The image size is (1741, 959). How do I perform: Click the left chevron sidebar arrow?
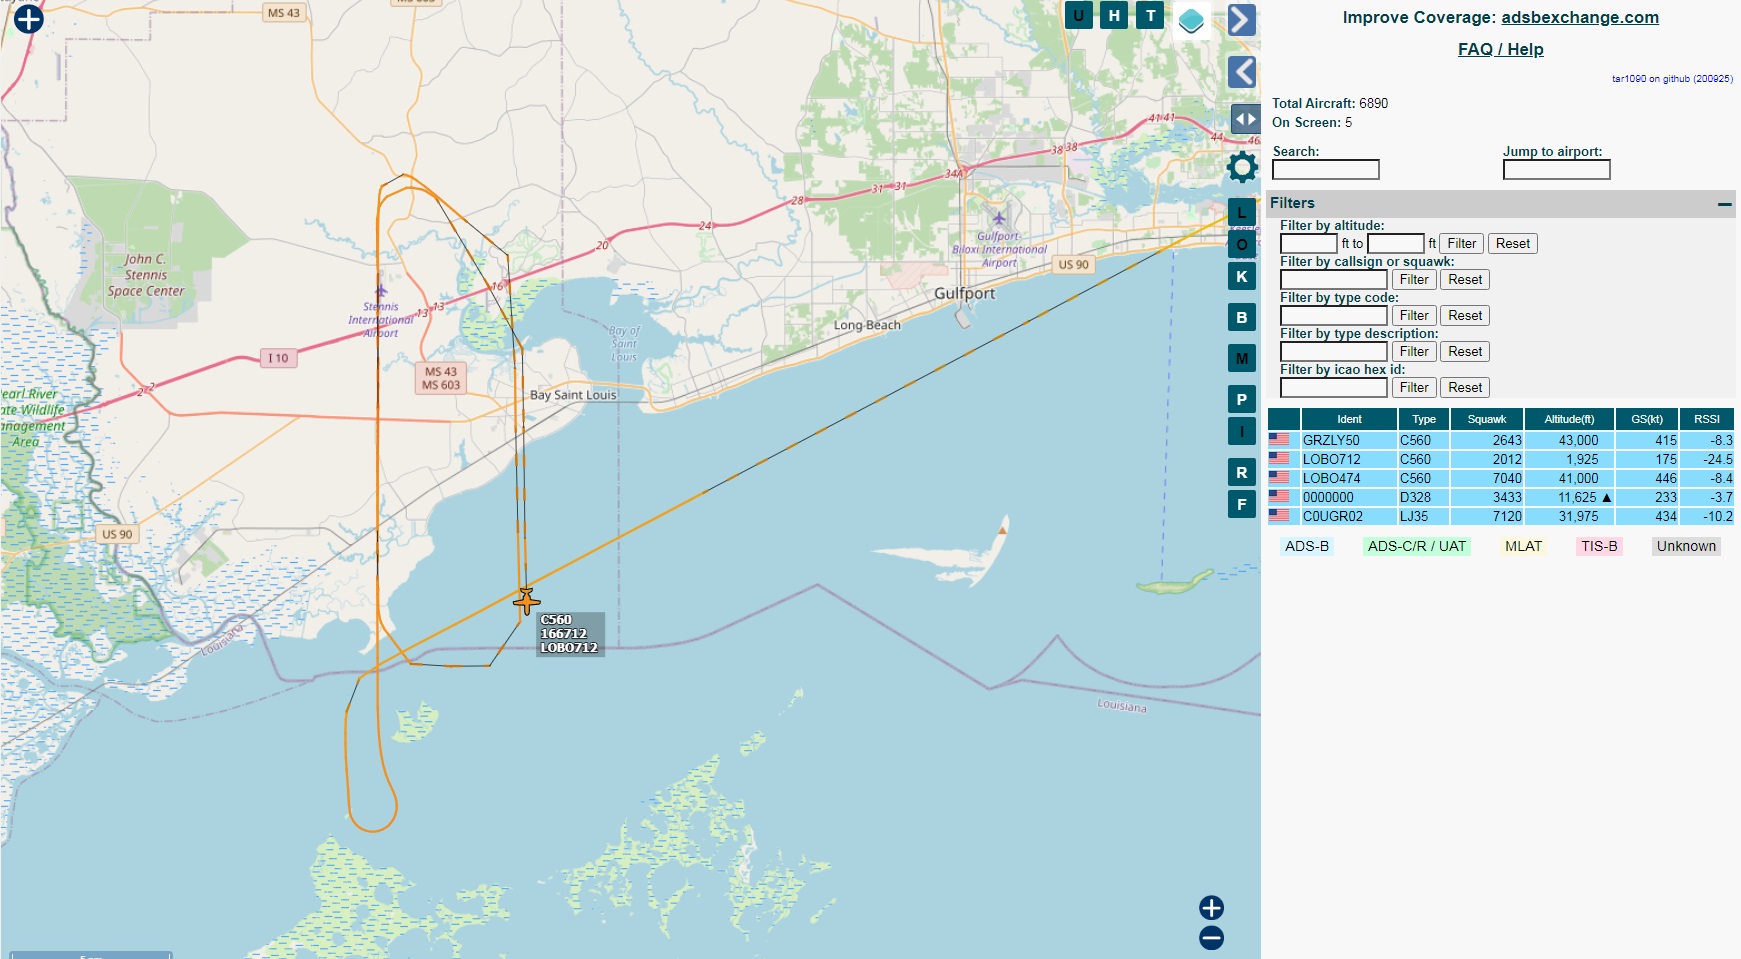pos(1242,71)
